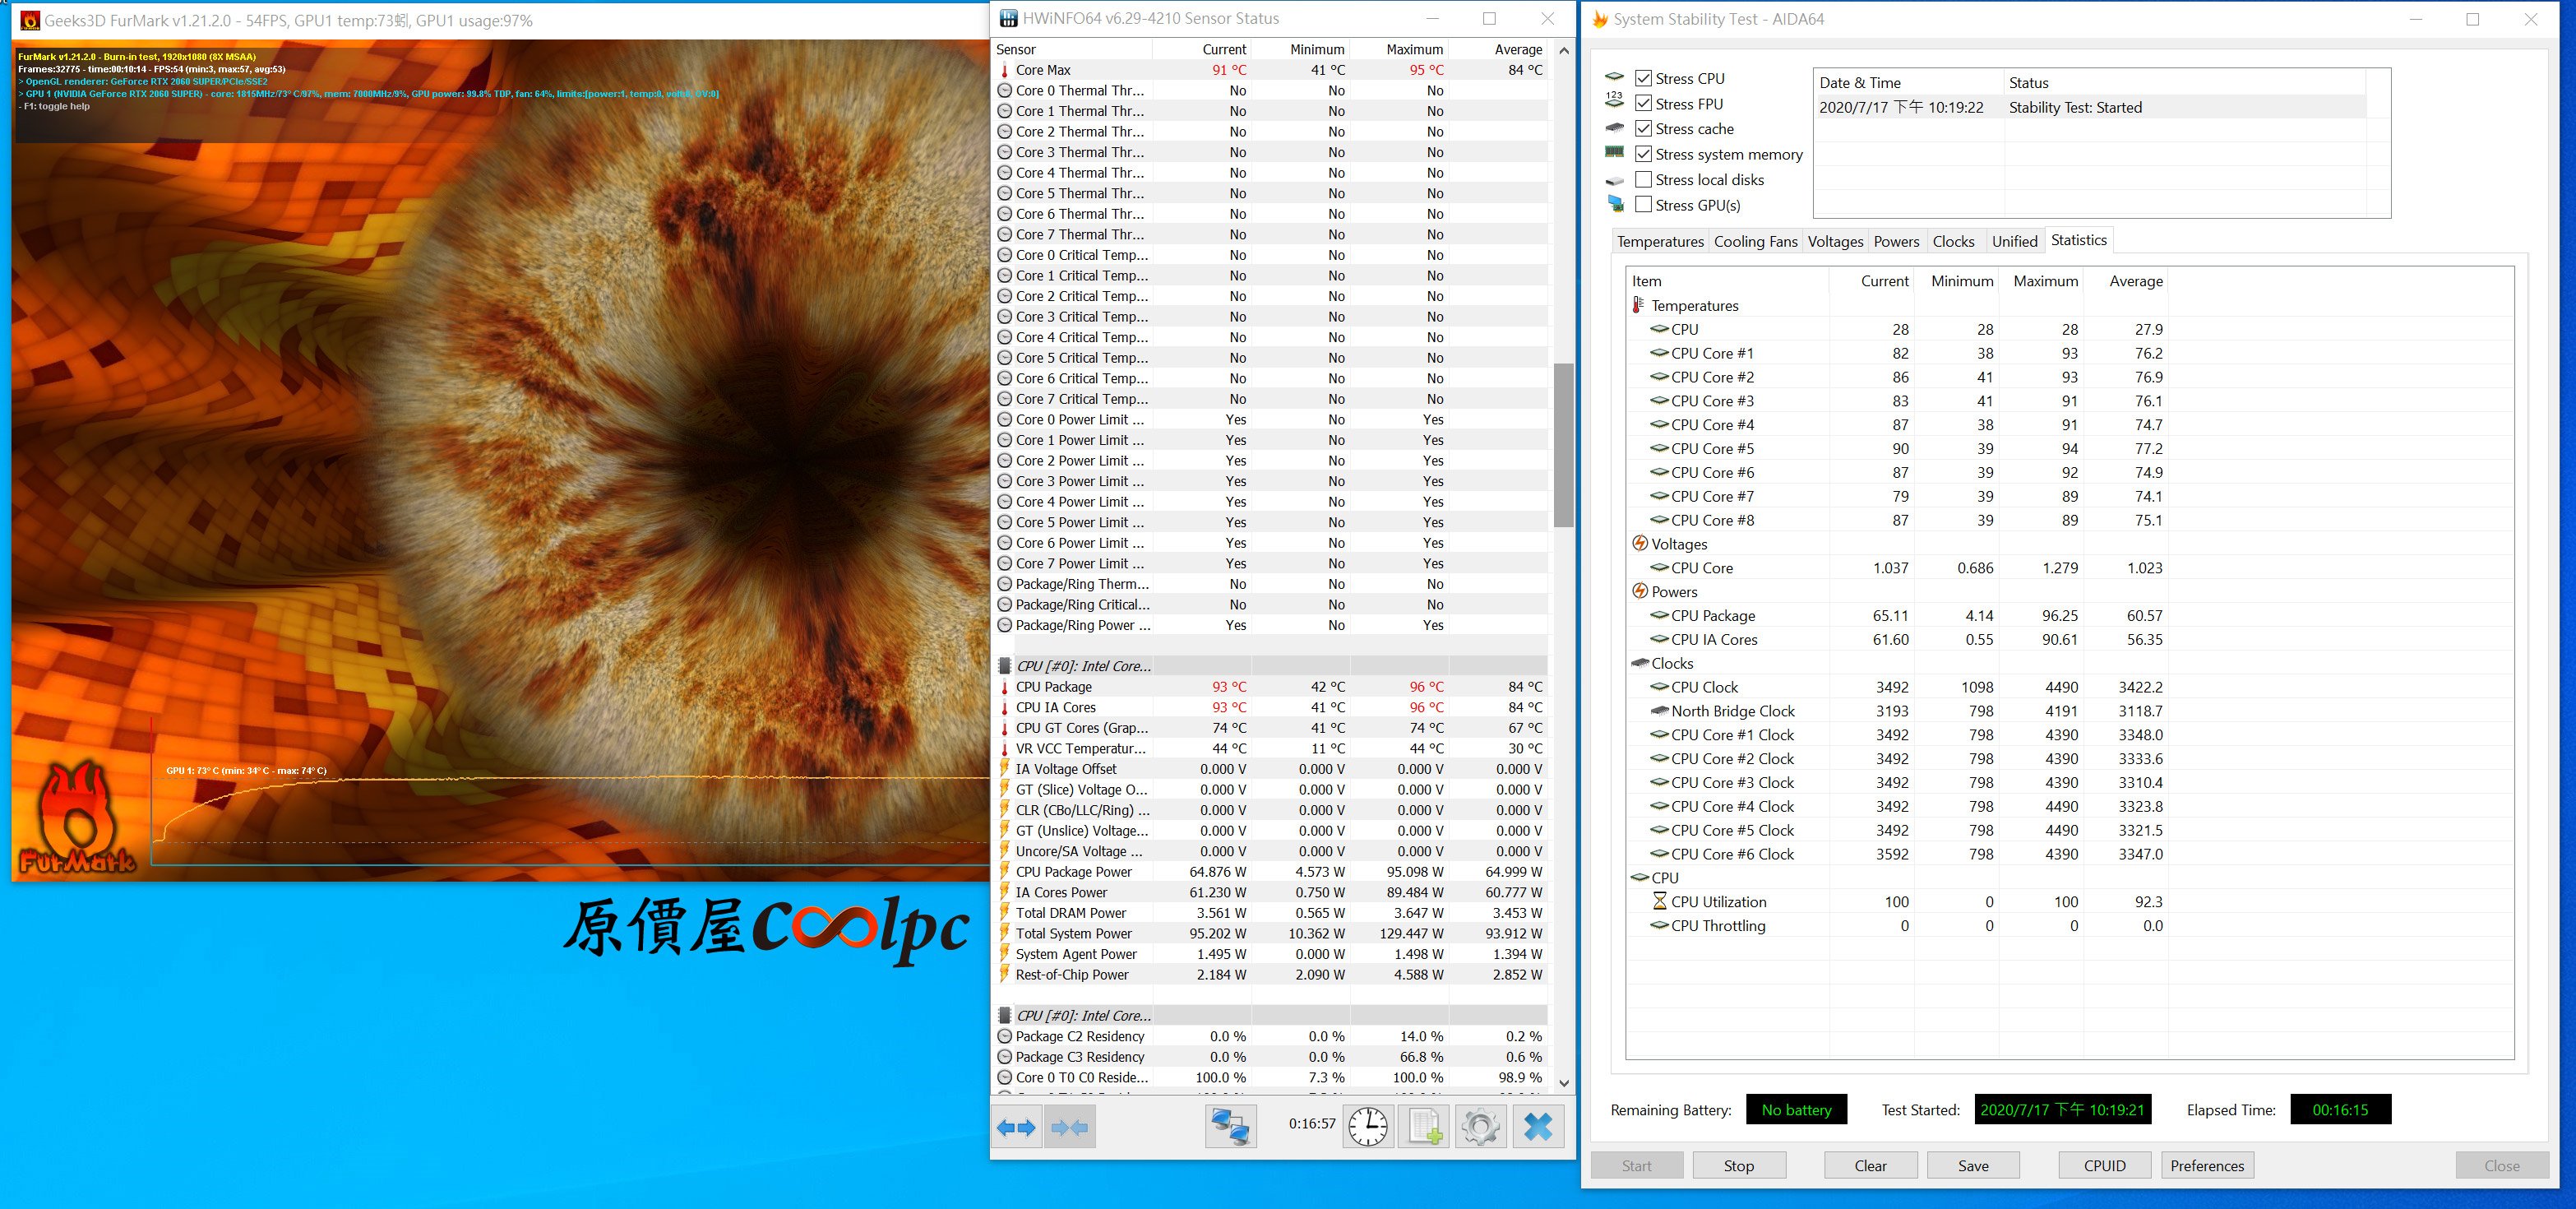Image resolution: width=2576 pixels, height=1209 pixels.
Task: Click AIDA64 local disks drive icon
Action: pyautogui.click(x=1614, y=180)
